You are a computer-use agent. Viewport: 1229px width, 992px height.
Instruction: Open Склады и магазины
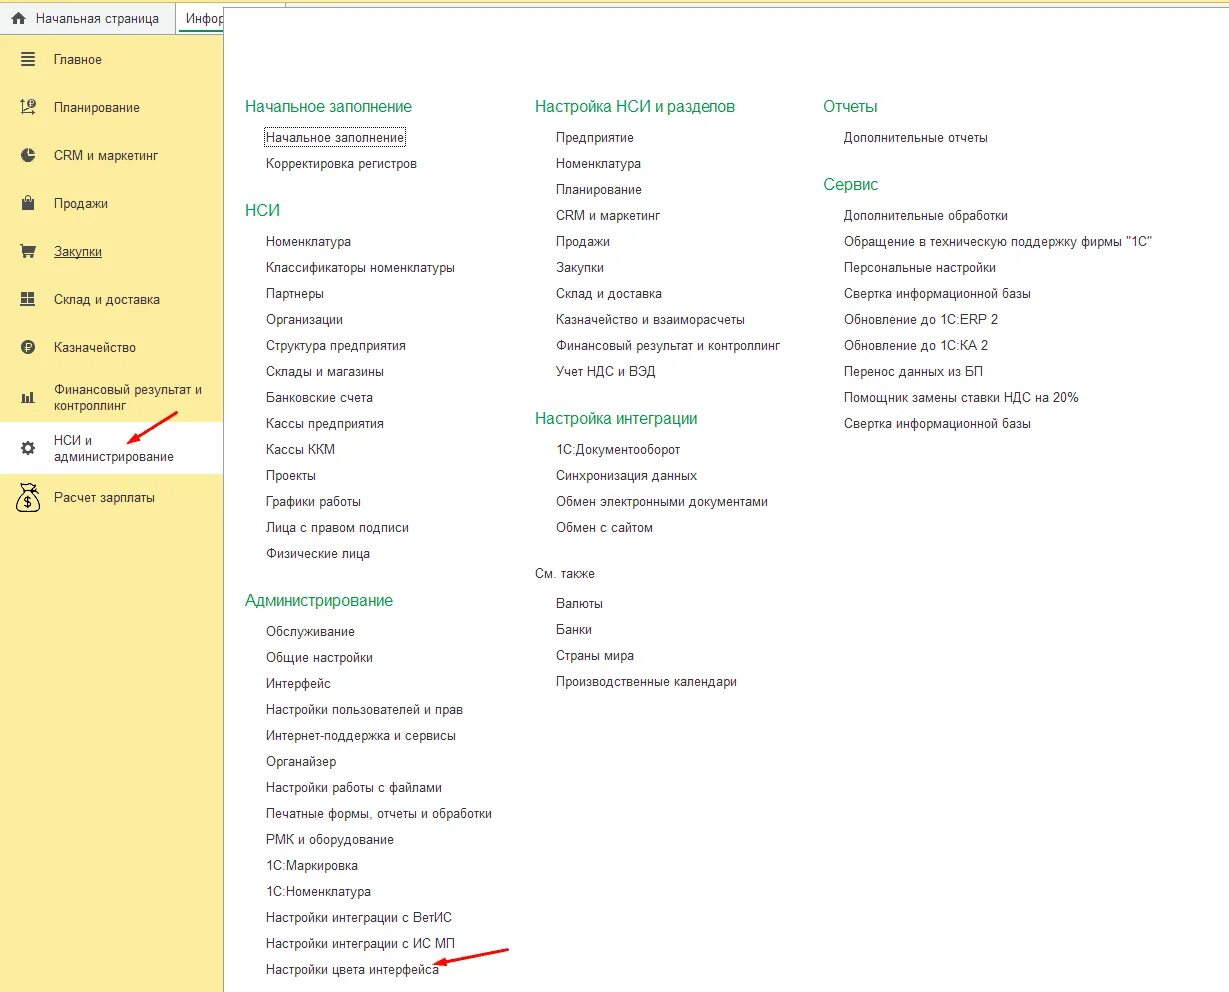point(325,372)
